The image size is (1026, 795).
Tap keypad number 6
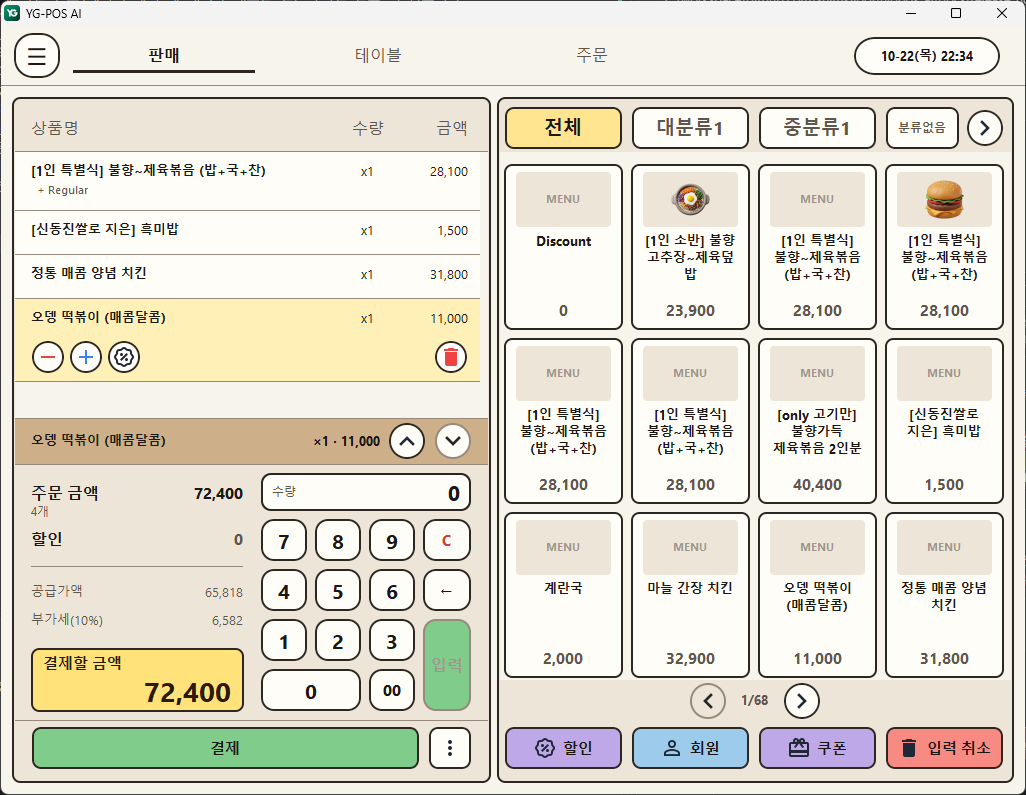[392, 591]
